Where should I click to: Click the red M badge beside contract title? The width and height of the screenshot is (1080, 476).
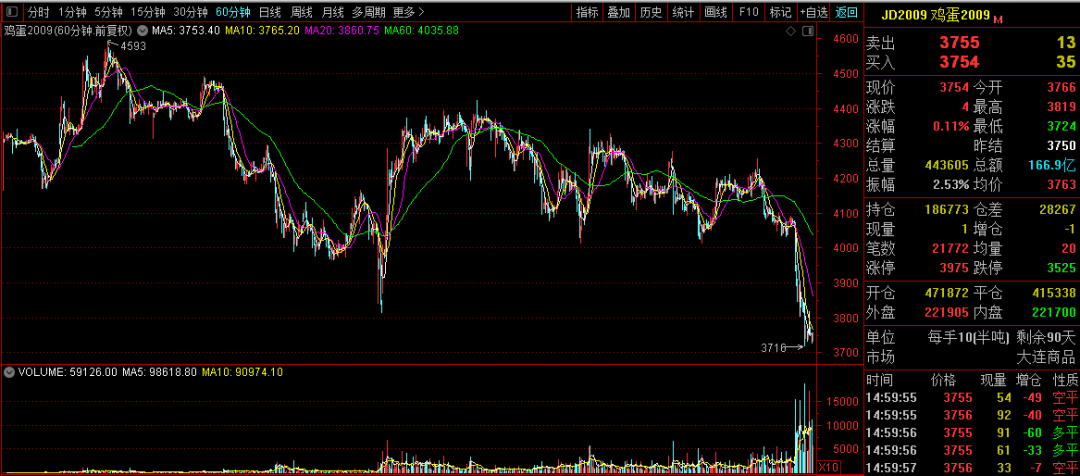pyautogui.click(x=998, y=18)
